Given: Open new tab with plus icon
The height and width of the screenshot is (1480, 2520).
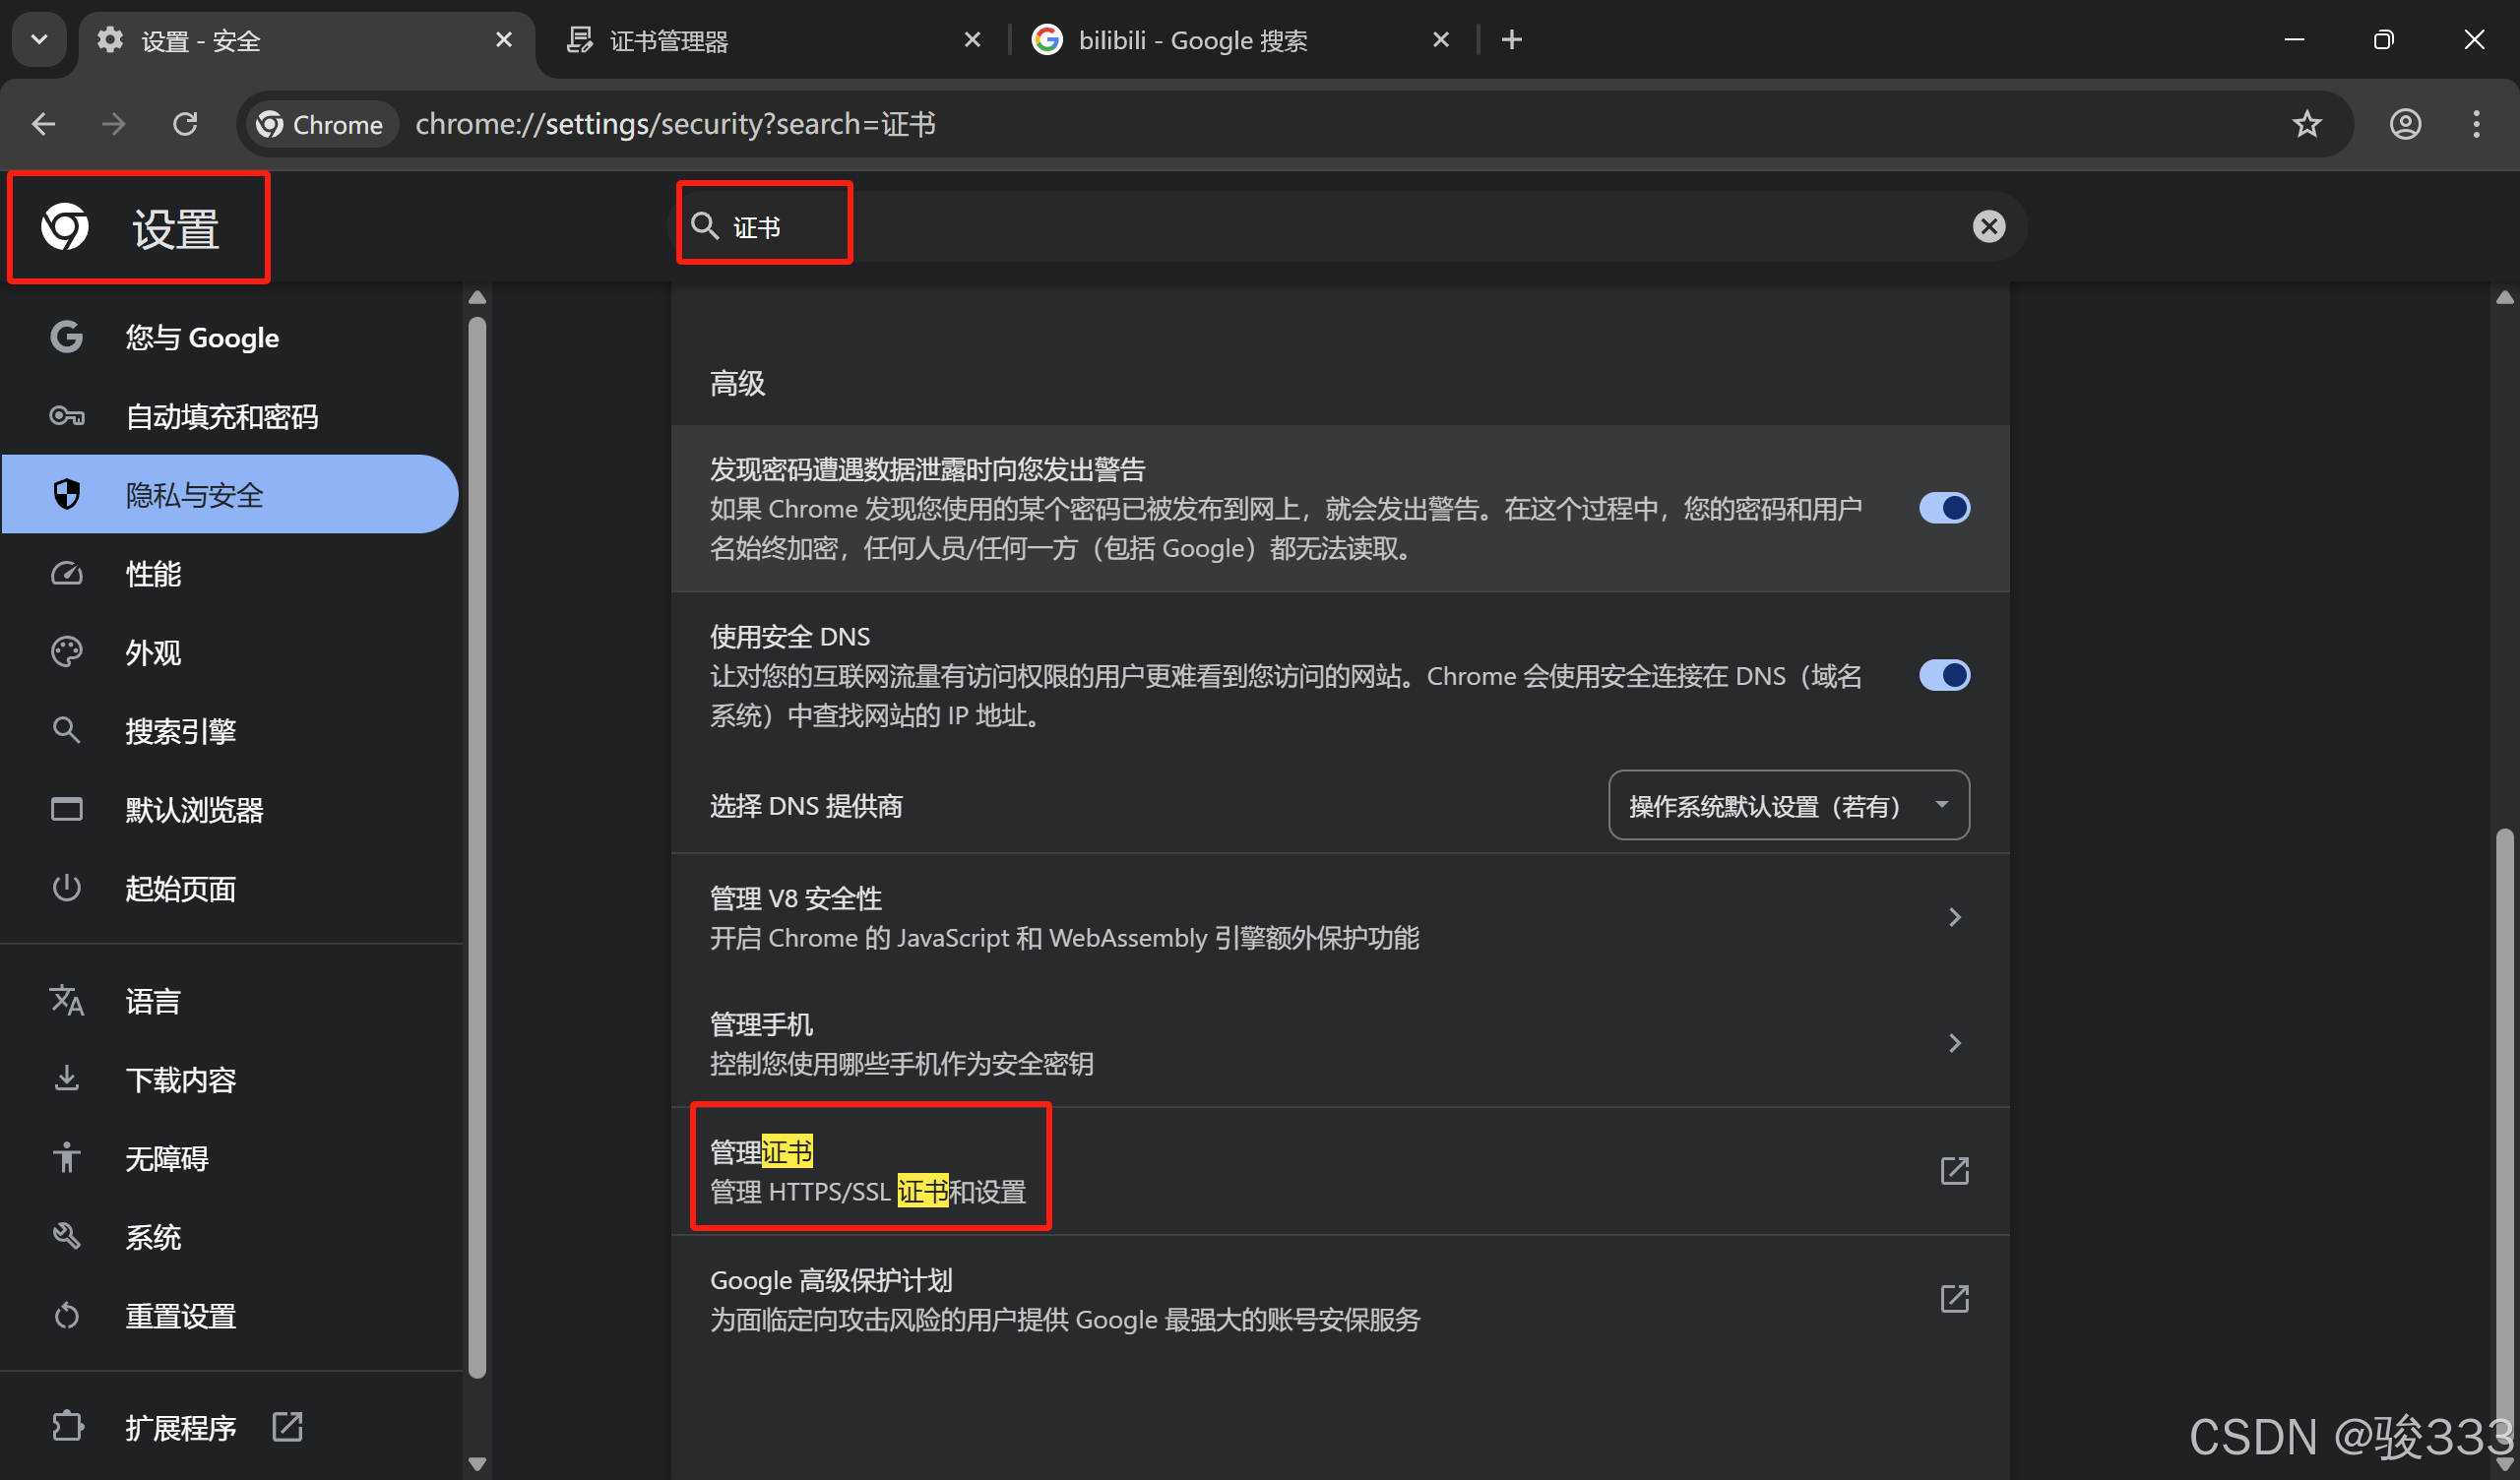Looking at the screenshot, I should 1511,40.
